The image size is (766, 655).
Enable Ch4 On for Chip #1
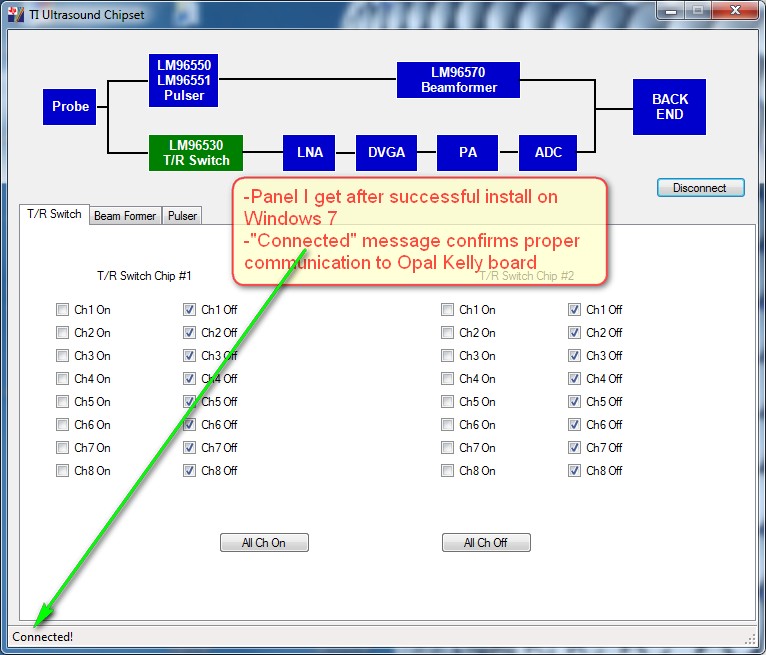point(62,379)
